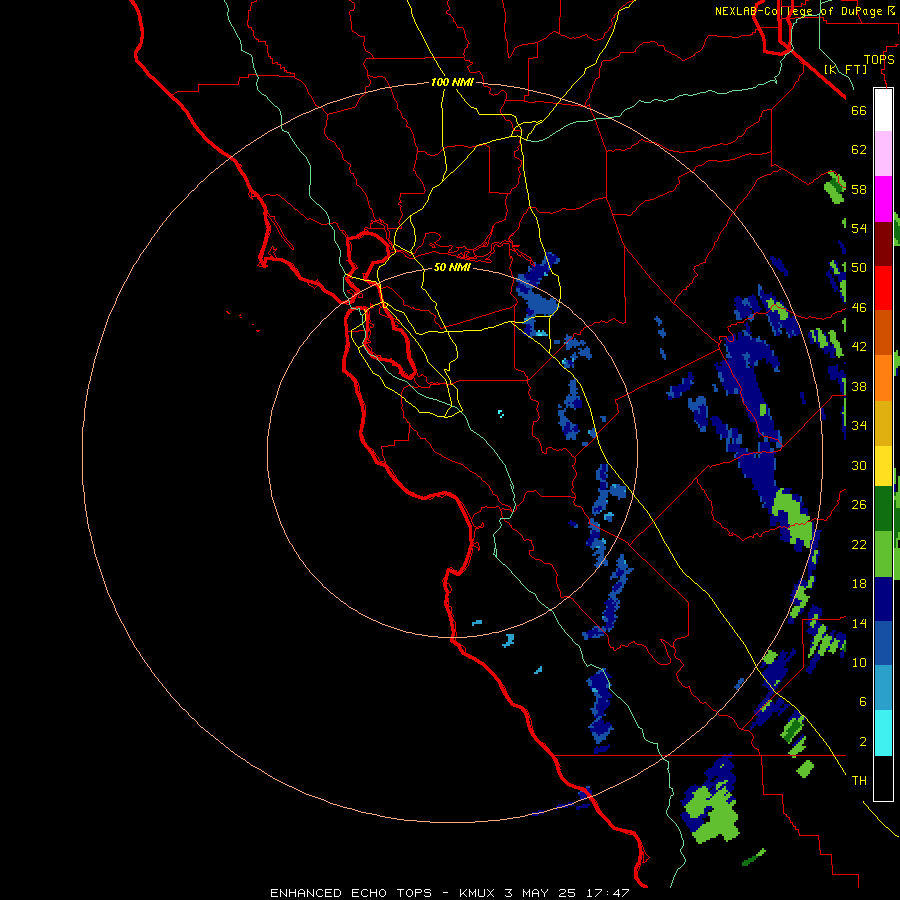Click the '2' legend value
900x900 pixels.
click(863, 741)
